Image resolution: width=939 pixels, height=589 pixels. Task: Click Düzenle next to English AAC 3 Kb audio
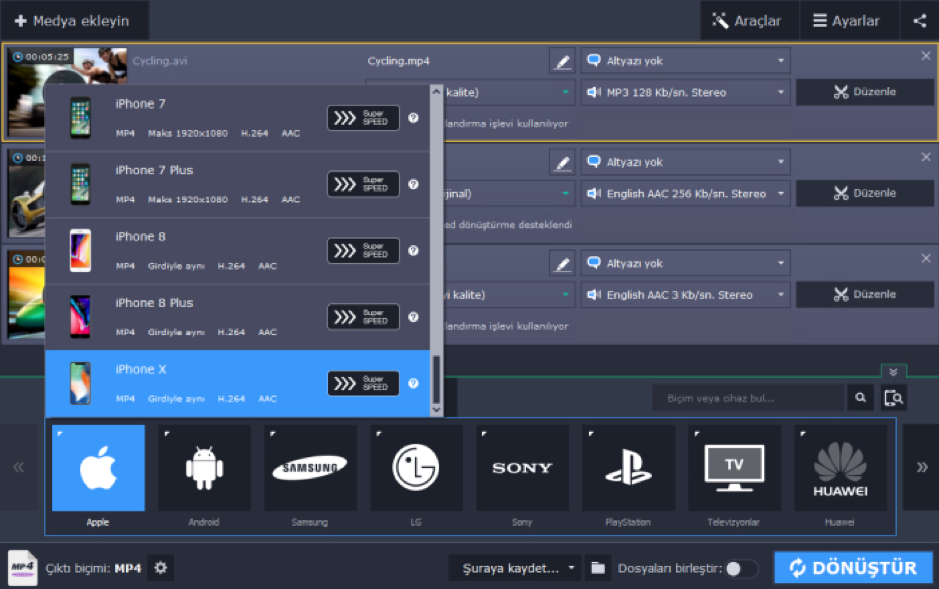point(865,294)
